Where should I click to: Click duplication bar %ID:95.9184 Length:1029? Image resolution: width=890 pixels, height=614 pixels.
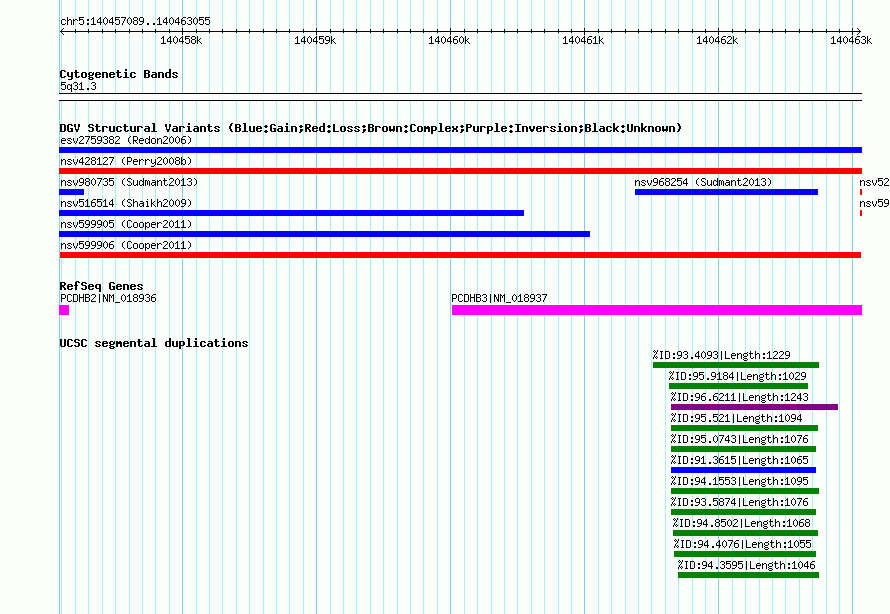738,386
